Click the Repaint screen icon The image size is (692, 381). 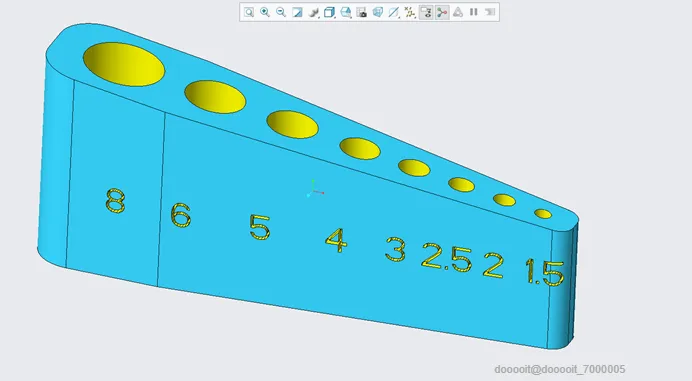[297, 12]
